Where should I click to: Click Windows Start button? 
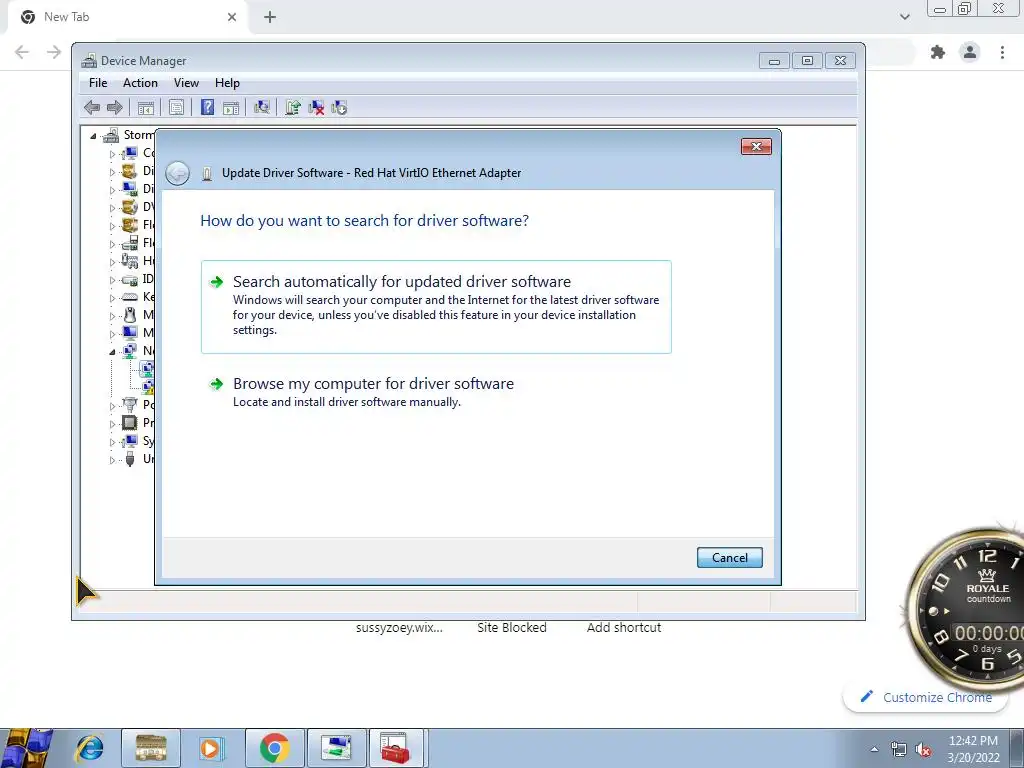click(27, 748)
